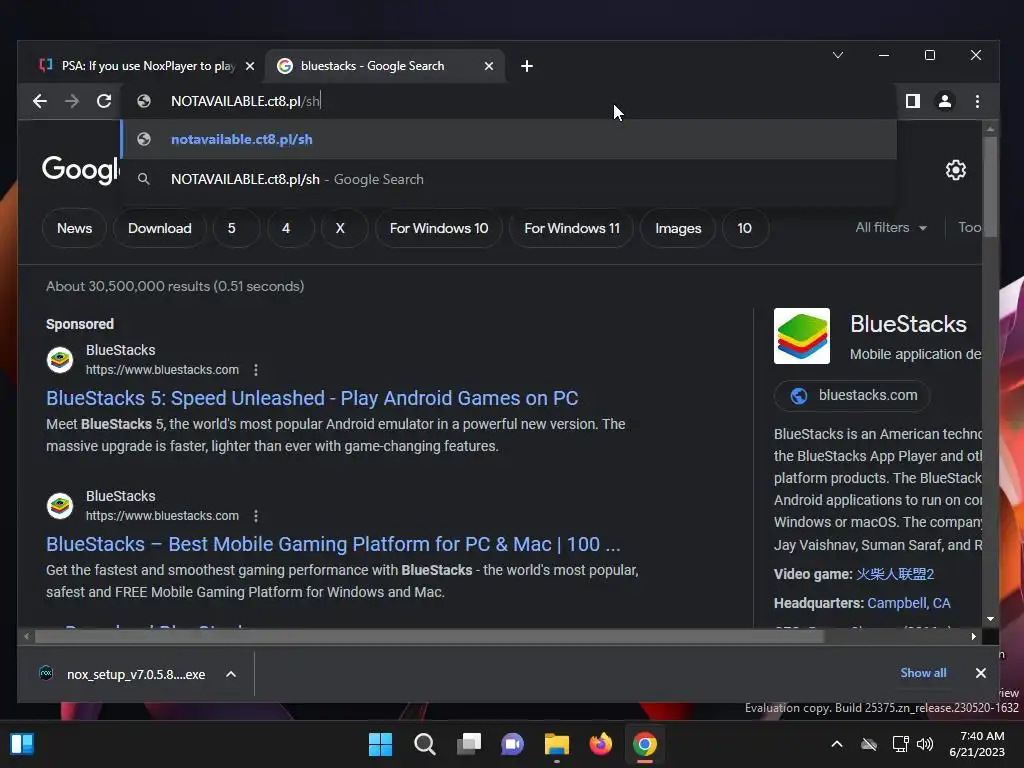The width and height of the screenshot is (1024, 768).
Task: Click Show all downloads
Action: coord(923,673)
